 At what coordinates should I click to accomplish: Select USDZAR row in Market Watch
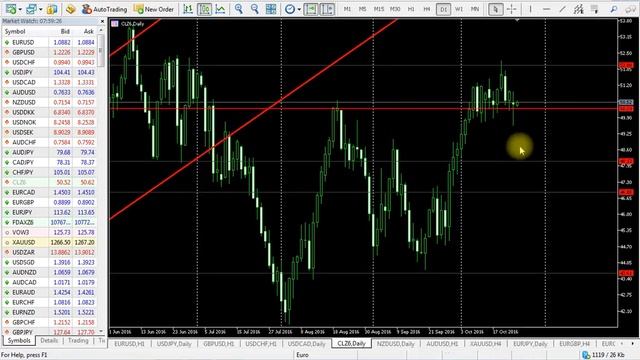click(x=49, y=252)
